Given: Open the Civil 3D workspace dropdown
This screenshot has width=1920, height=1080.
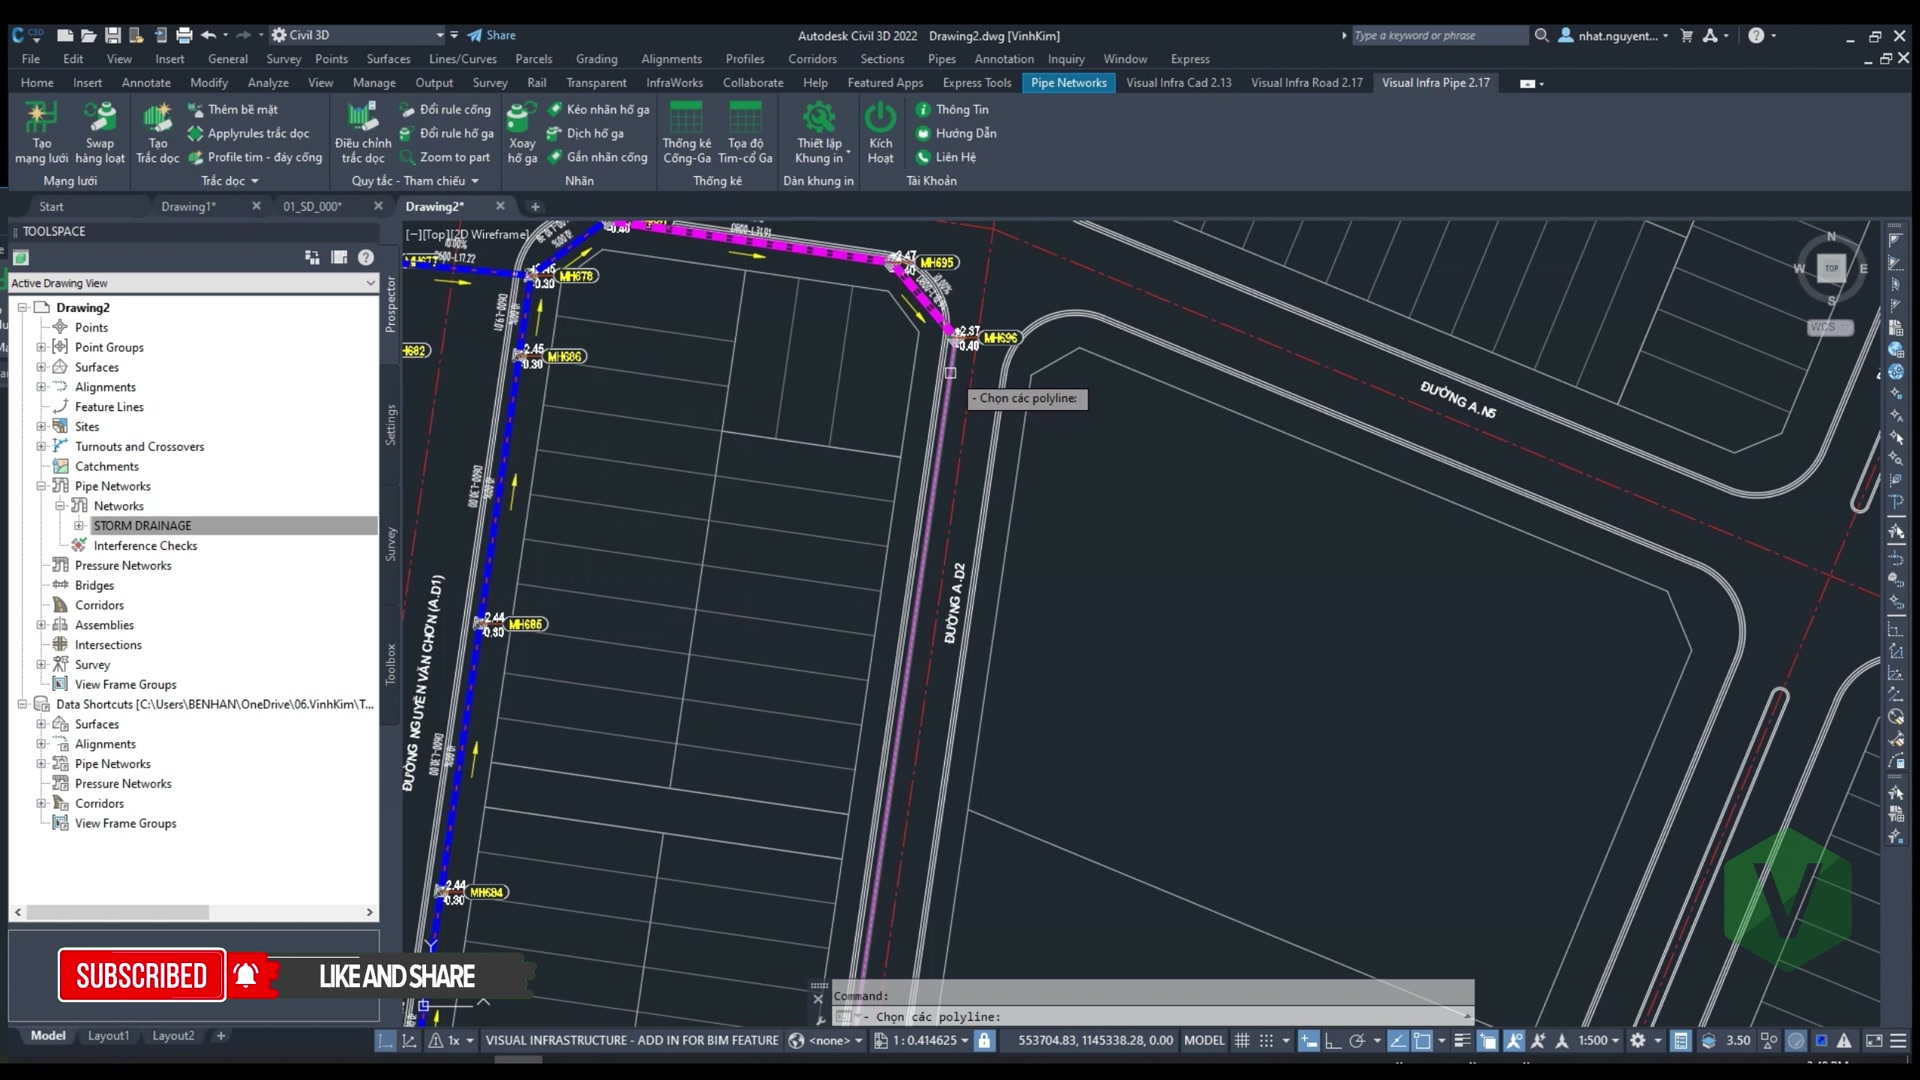Looking at the screenshot, I should (358, 35).
